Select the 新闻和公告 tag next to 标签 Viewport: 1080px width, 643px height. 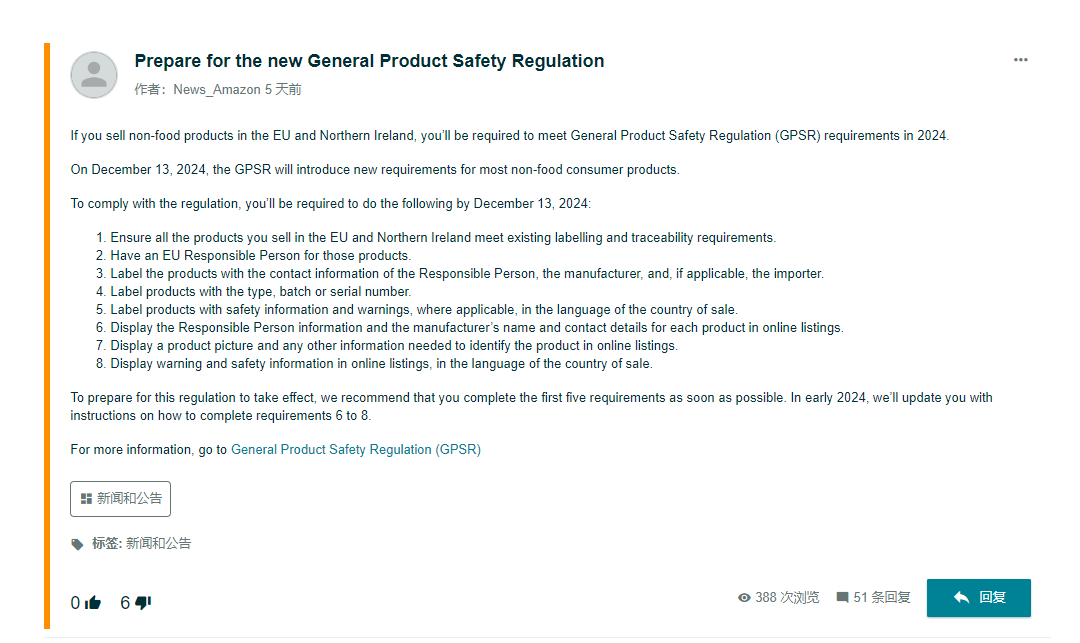pyautogui.click(x=158, y=544)
